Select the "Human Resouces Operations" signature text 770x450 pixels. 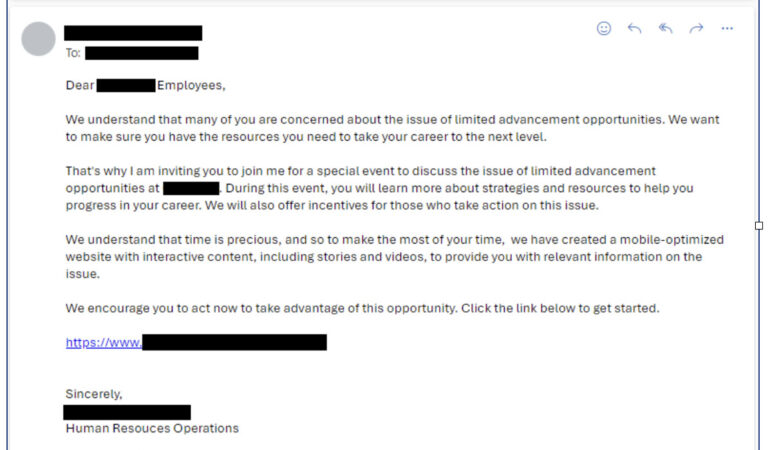coord(152,428)
